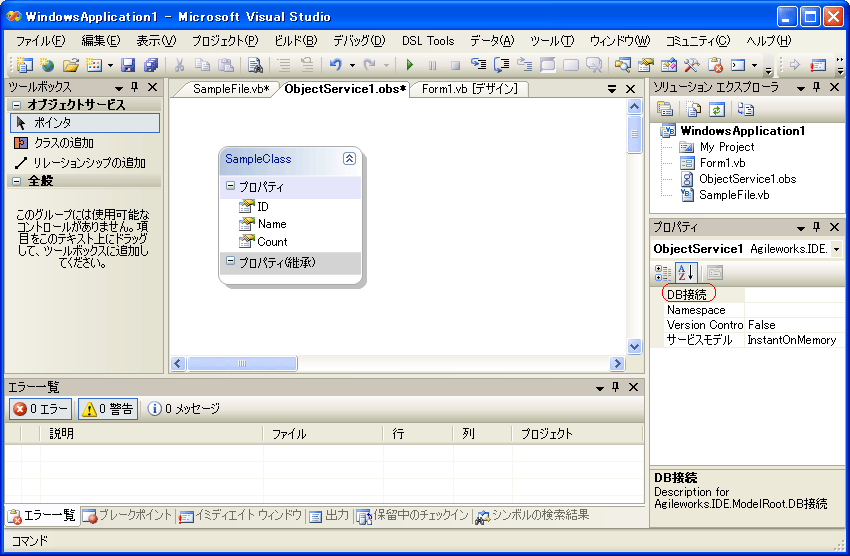
Task: Open the ファイル(F) menu
Action: pyautogui.click(x=41, y=41)
